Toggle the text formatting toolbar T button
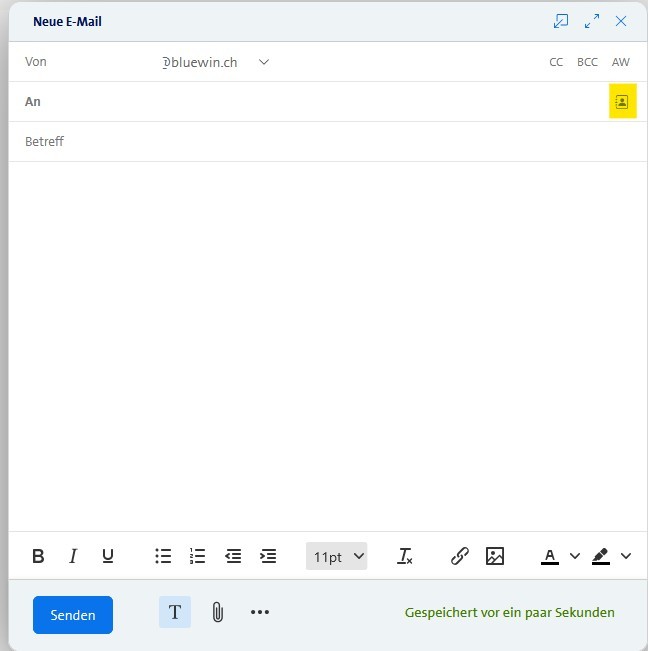The height and width of the screenshot is (651, 648). point(175,612)
